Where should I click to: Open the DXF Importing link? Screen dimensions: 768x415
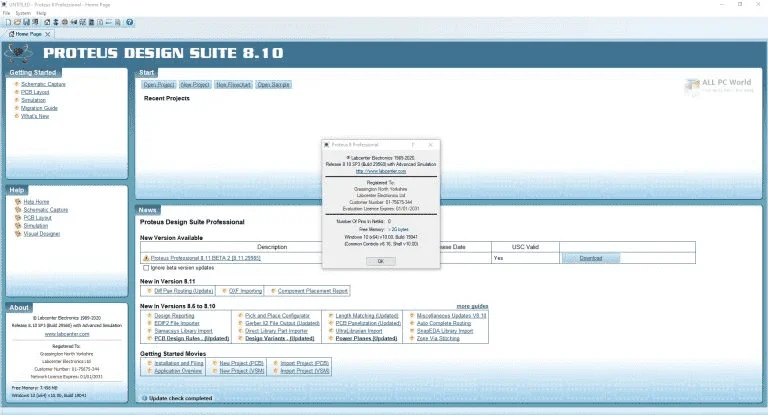[245, 291]
